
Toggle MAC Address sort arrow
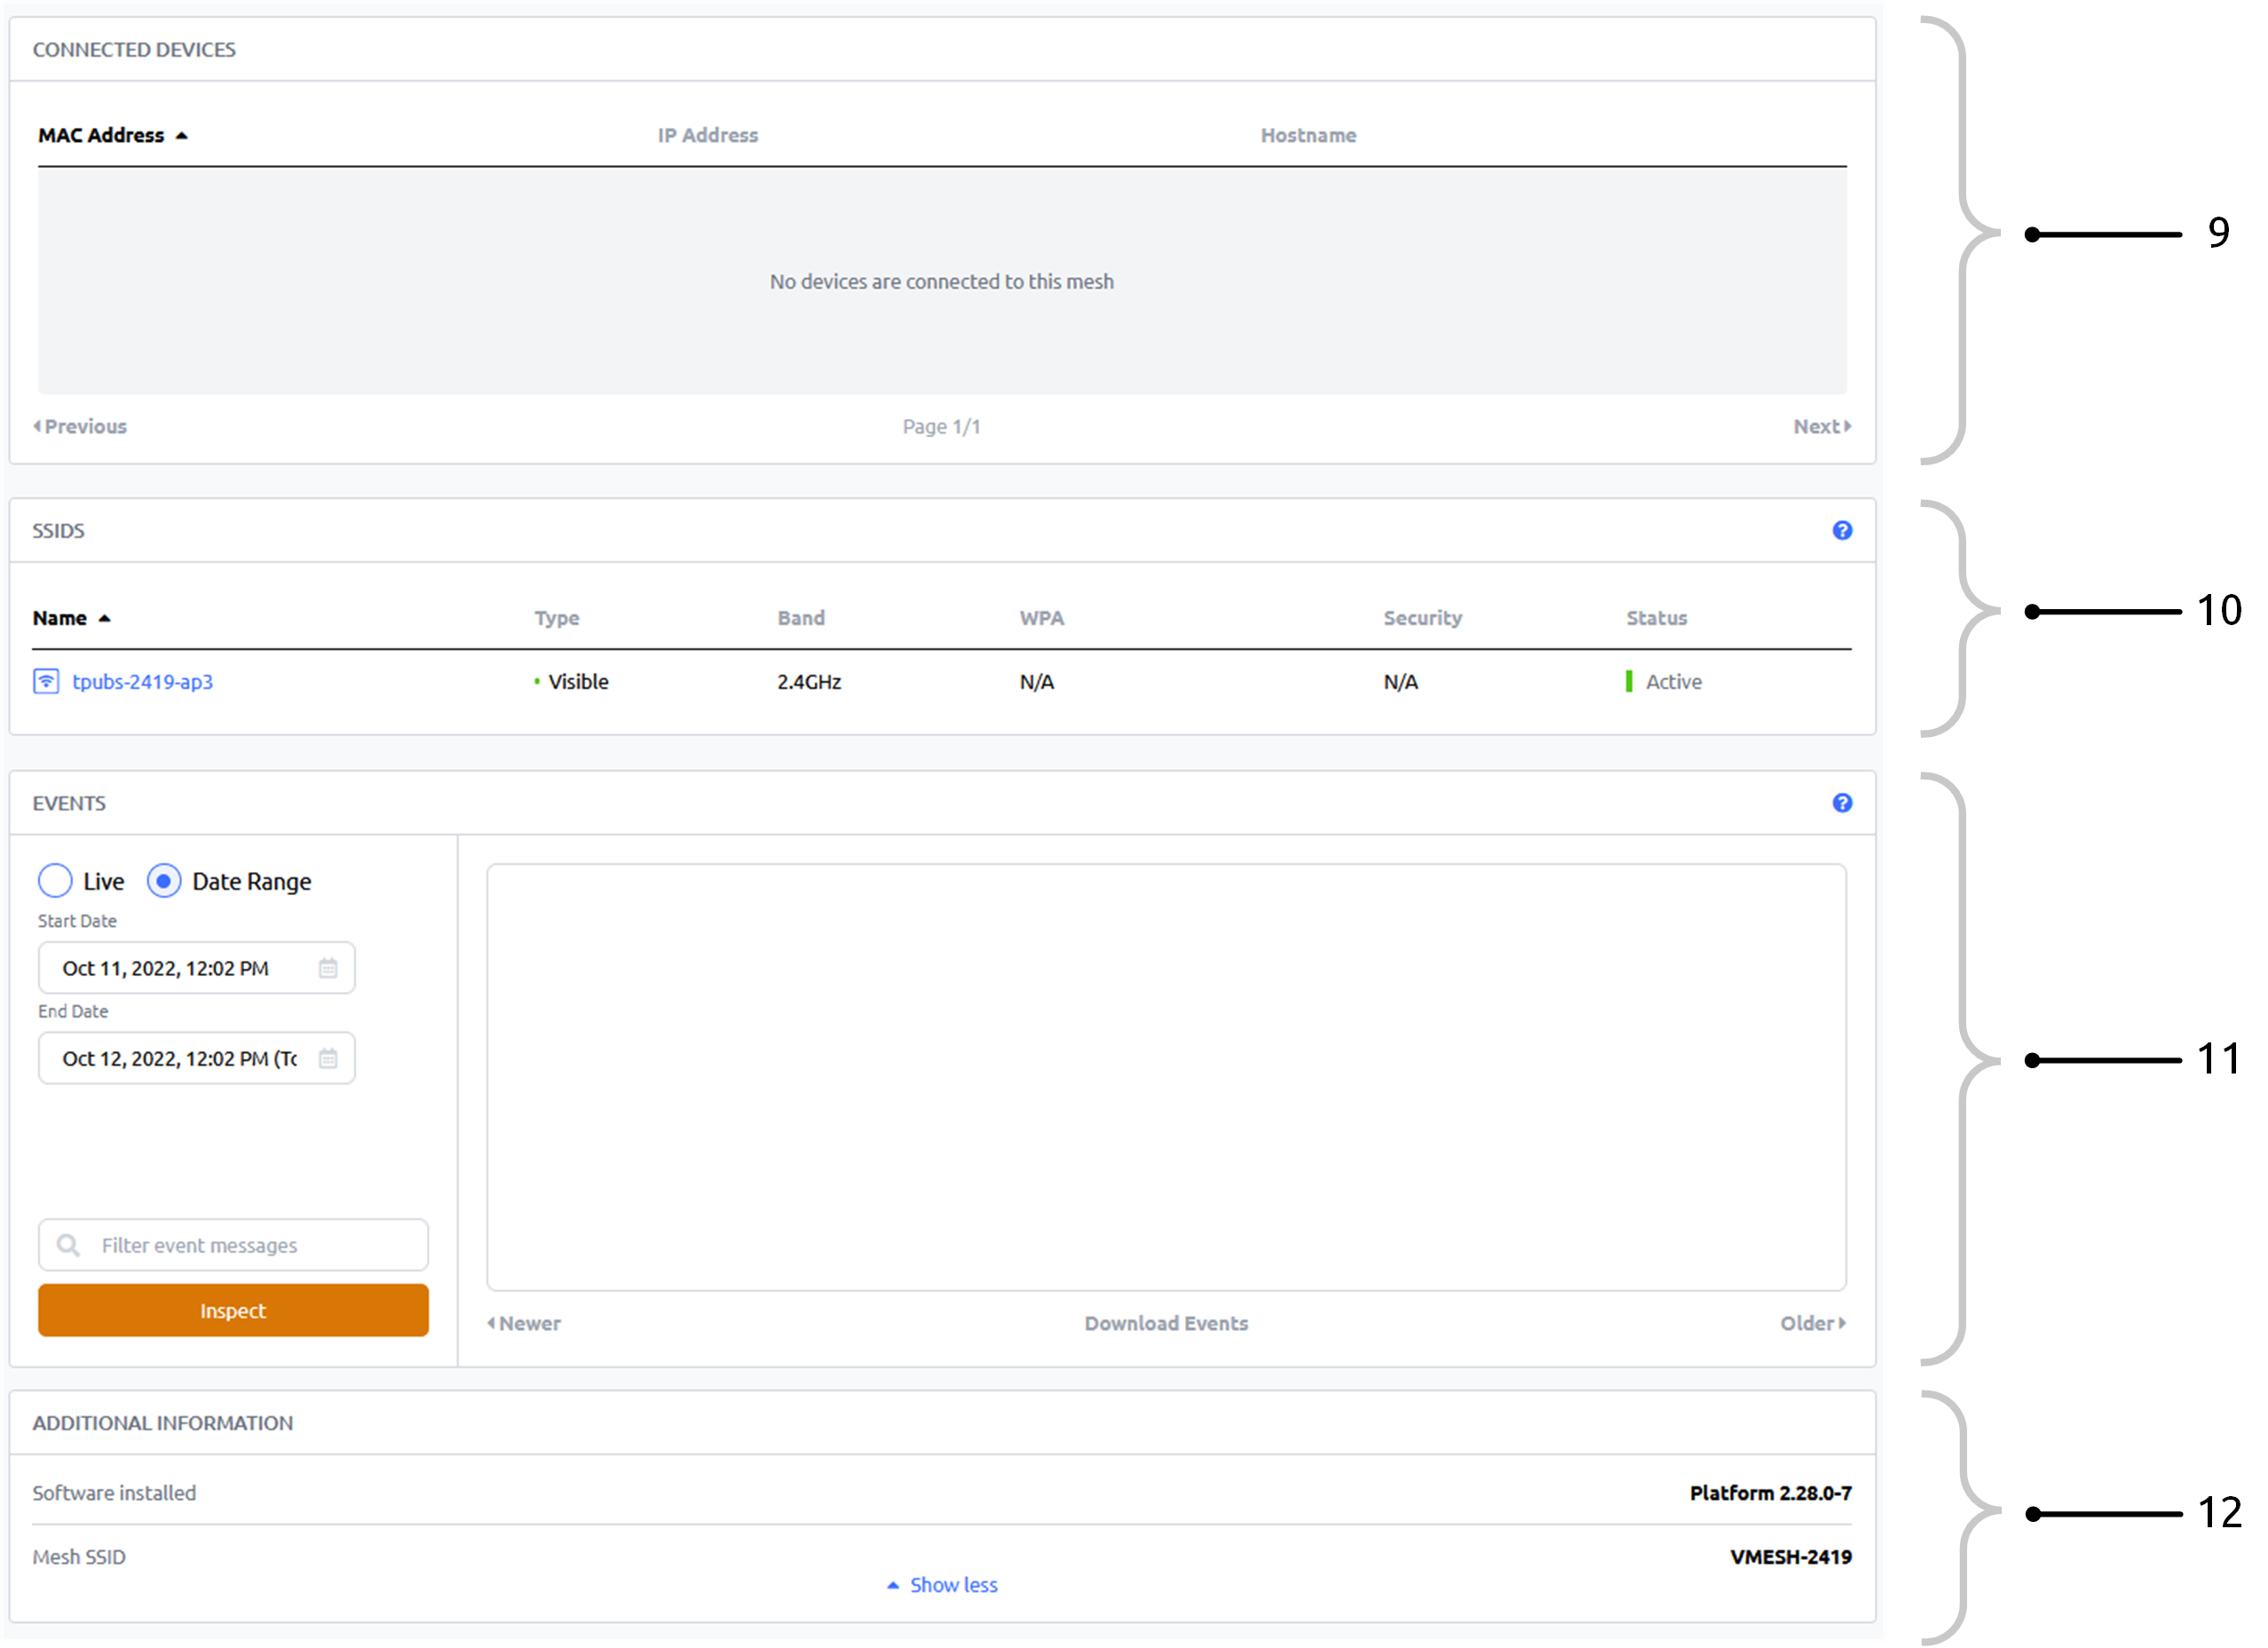(181, 136)
